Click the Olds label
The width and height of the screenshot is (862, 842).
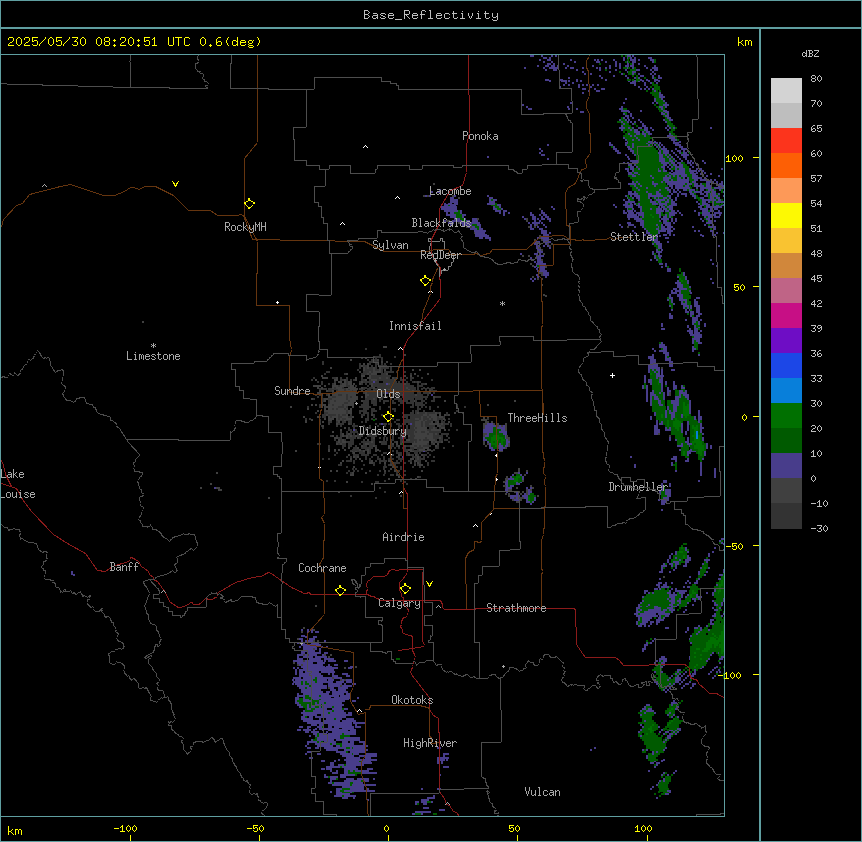tap(388, 394)
